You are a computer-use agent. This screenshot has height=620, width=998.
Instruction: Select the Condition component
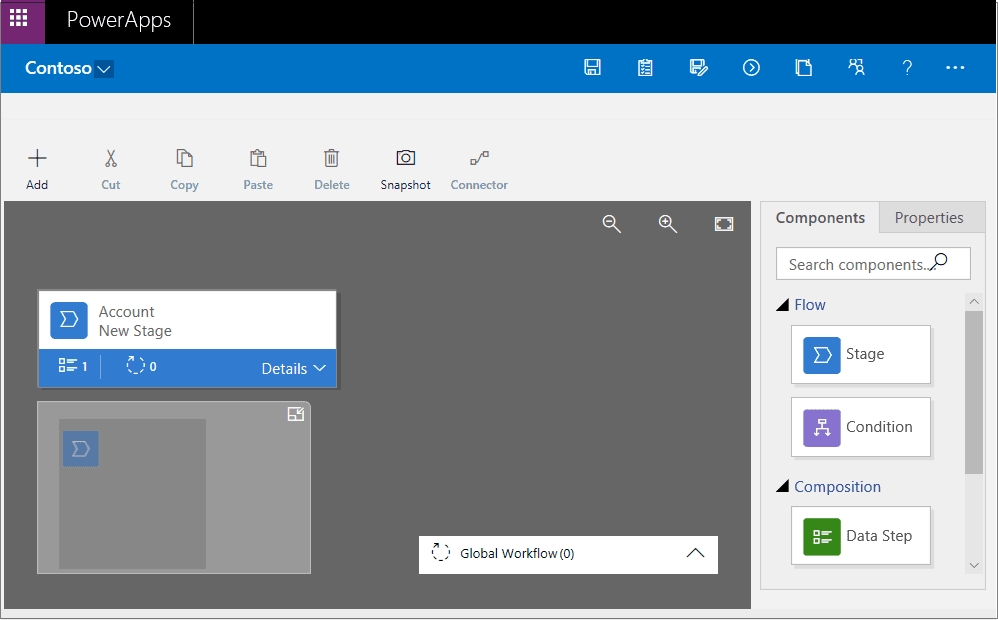860,427
